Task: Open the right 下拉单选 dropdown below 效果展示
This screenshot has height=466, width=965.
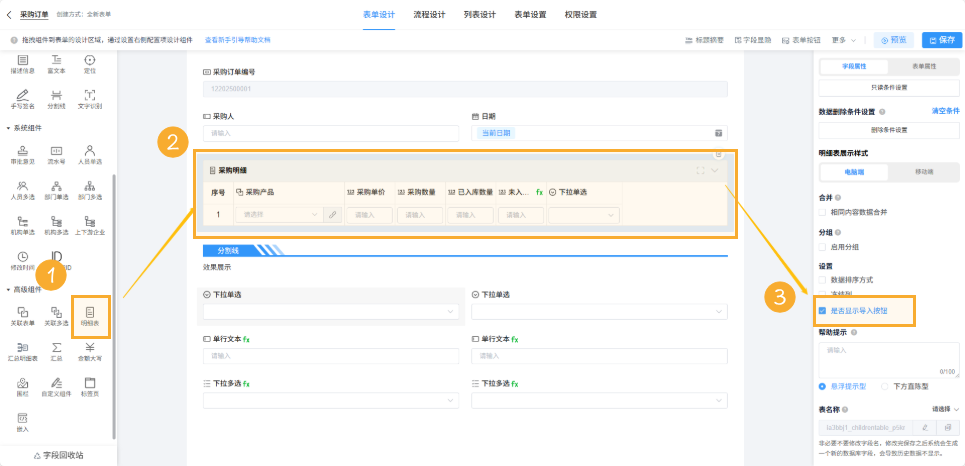Action: (599, 312)
